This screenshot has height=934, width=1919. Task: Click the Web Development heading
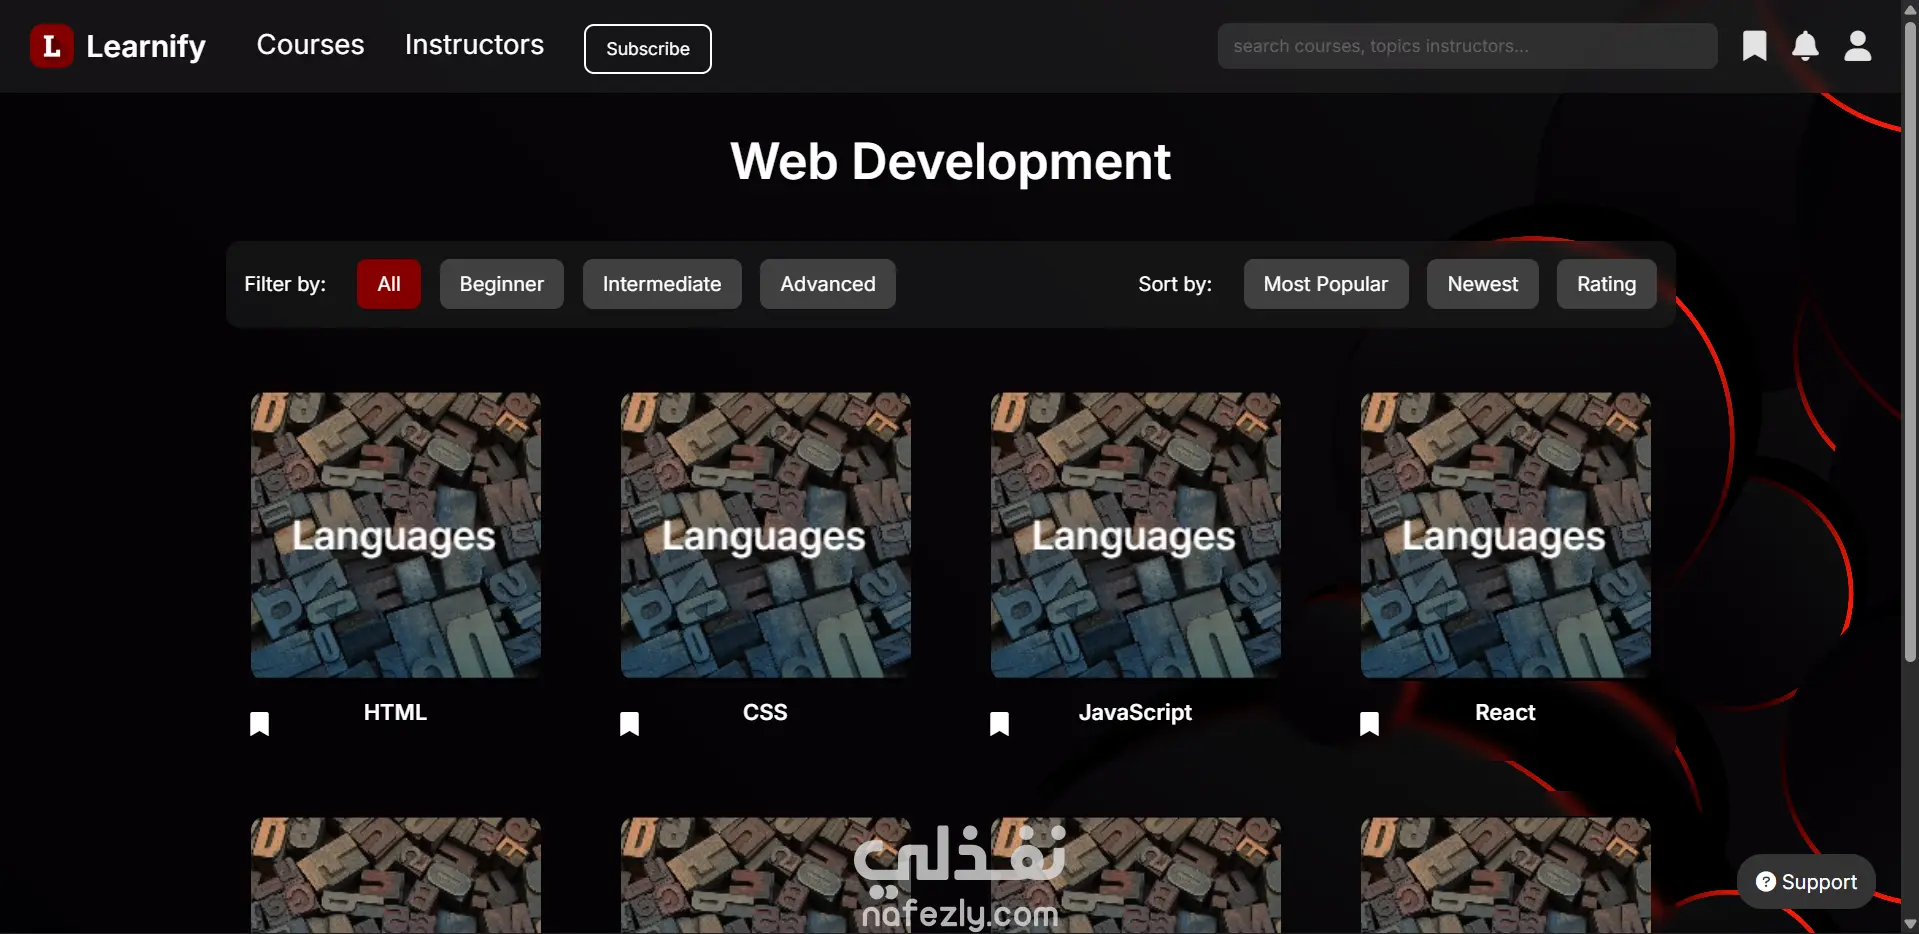click(950, 161)
